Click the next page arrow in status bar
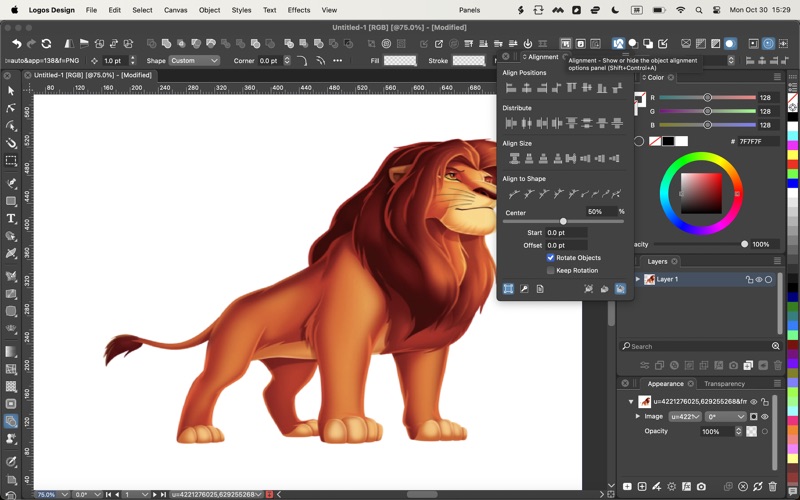Screen dimensions: 800x500 155,494
